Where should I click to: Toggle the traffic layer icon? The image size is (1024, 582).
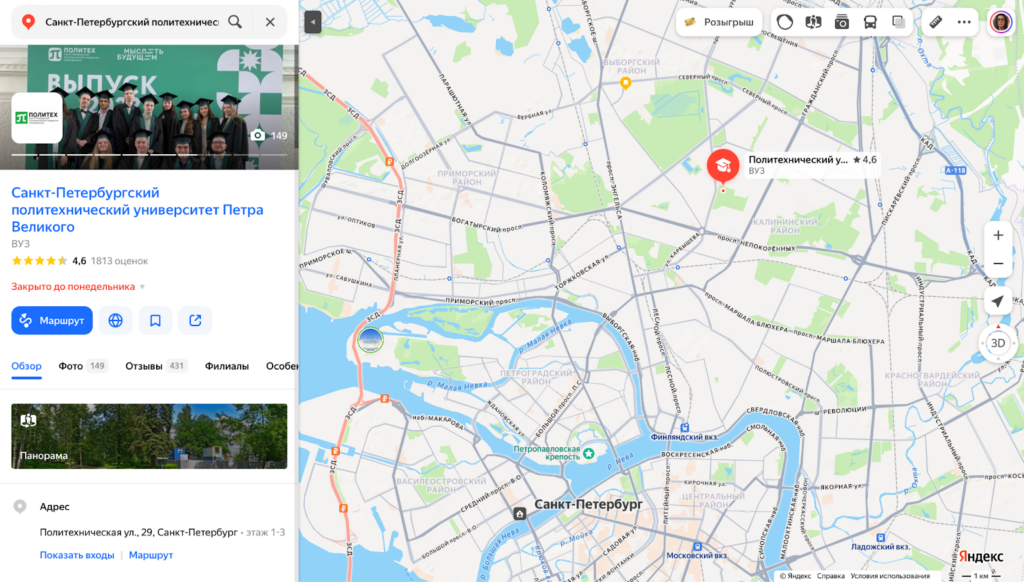point(785,22)
